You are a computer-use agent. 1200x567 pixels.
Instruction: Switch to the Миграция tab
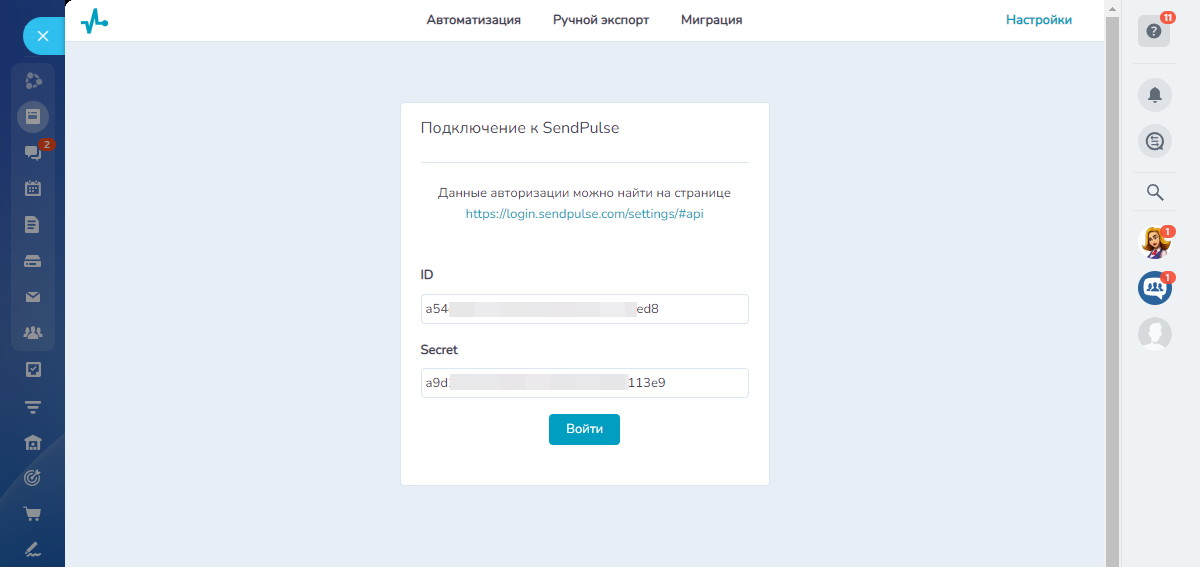pyautogui.click(x=711, y=20)
